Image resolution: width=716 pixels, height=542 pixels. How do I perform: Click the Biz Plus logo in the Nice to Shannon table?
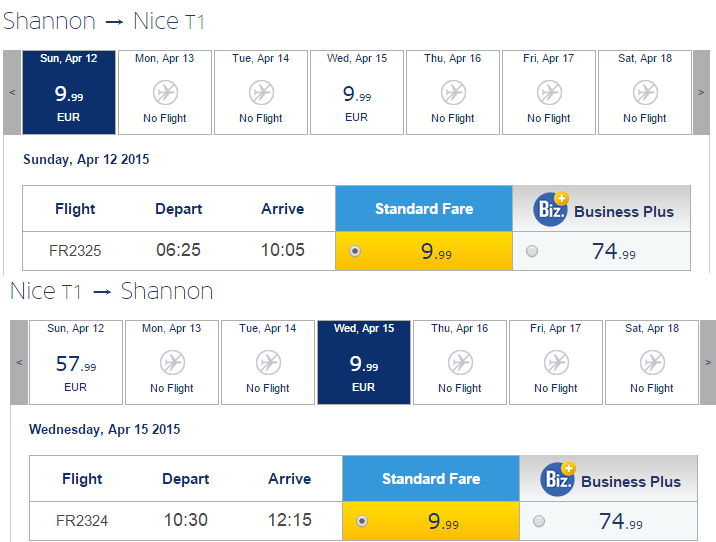click(558, 479)
